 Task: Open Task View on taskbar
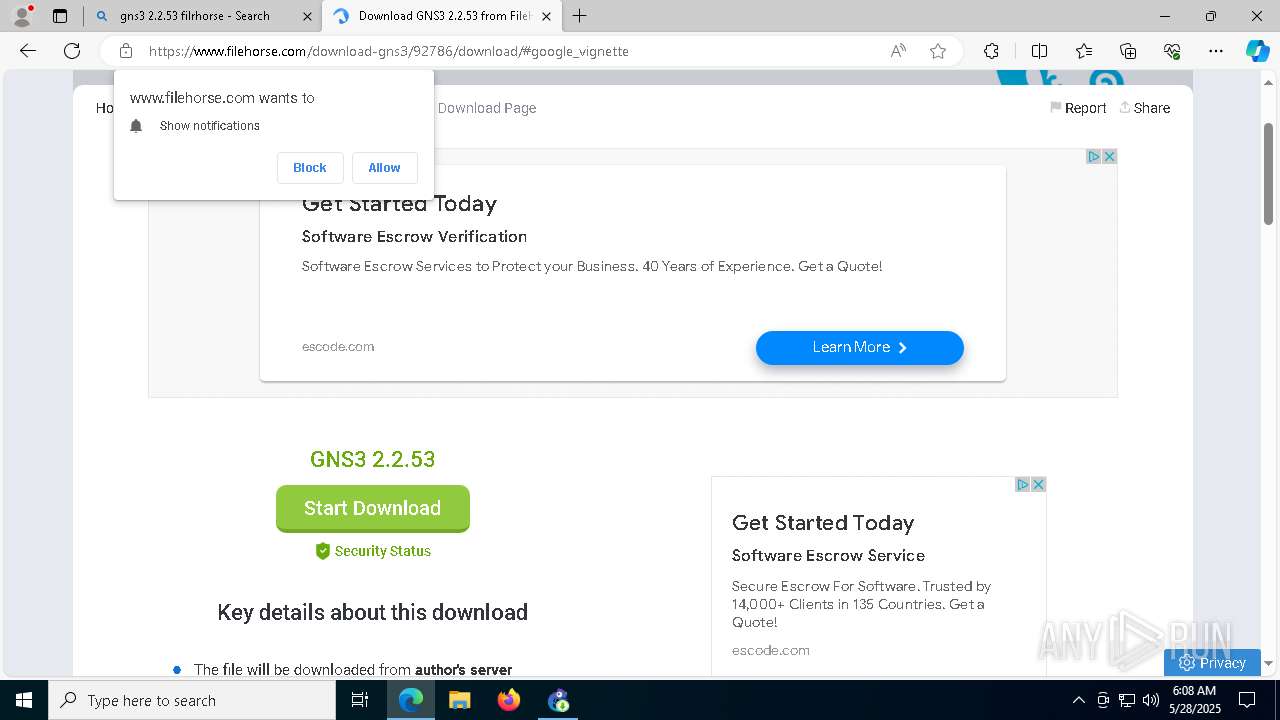360,700
